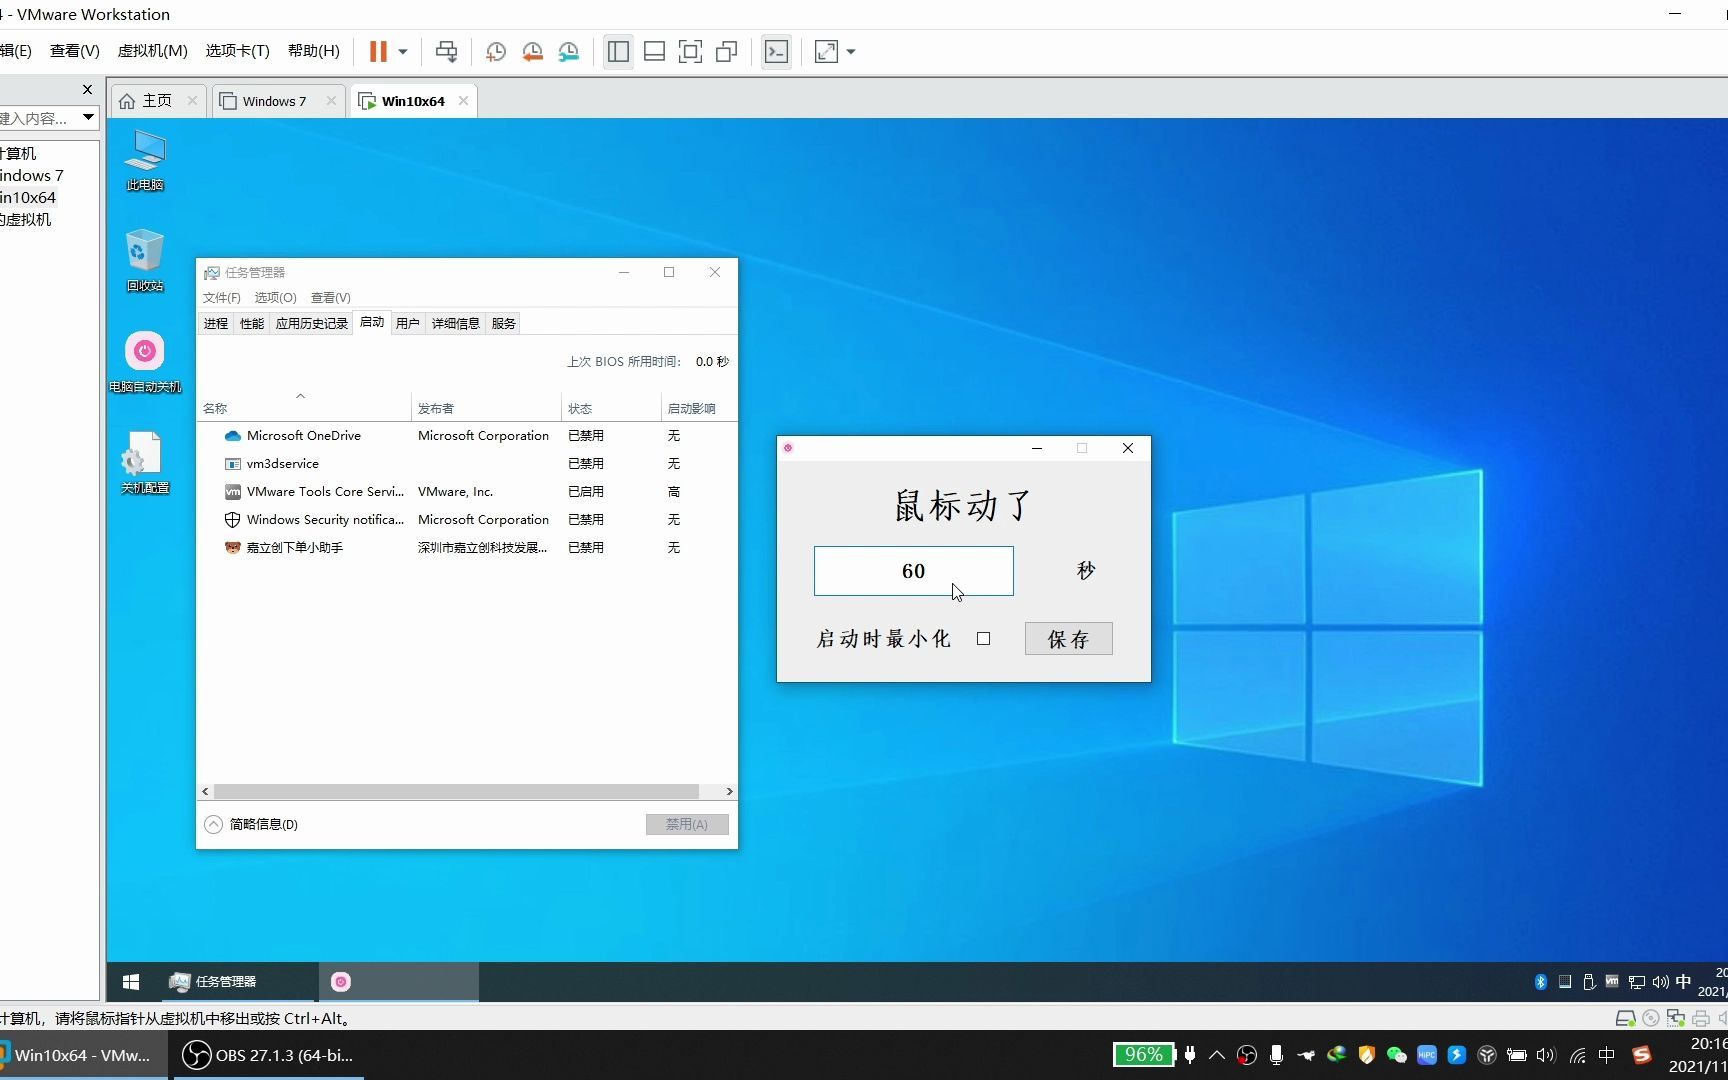Open Task Manager 查看(V) menu
This screenshot has width=1728, height=1080.
[x=330, y=297]
